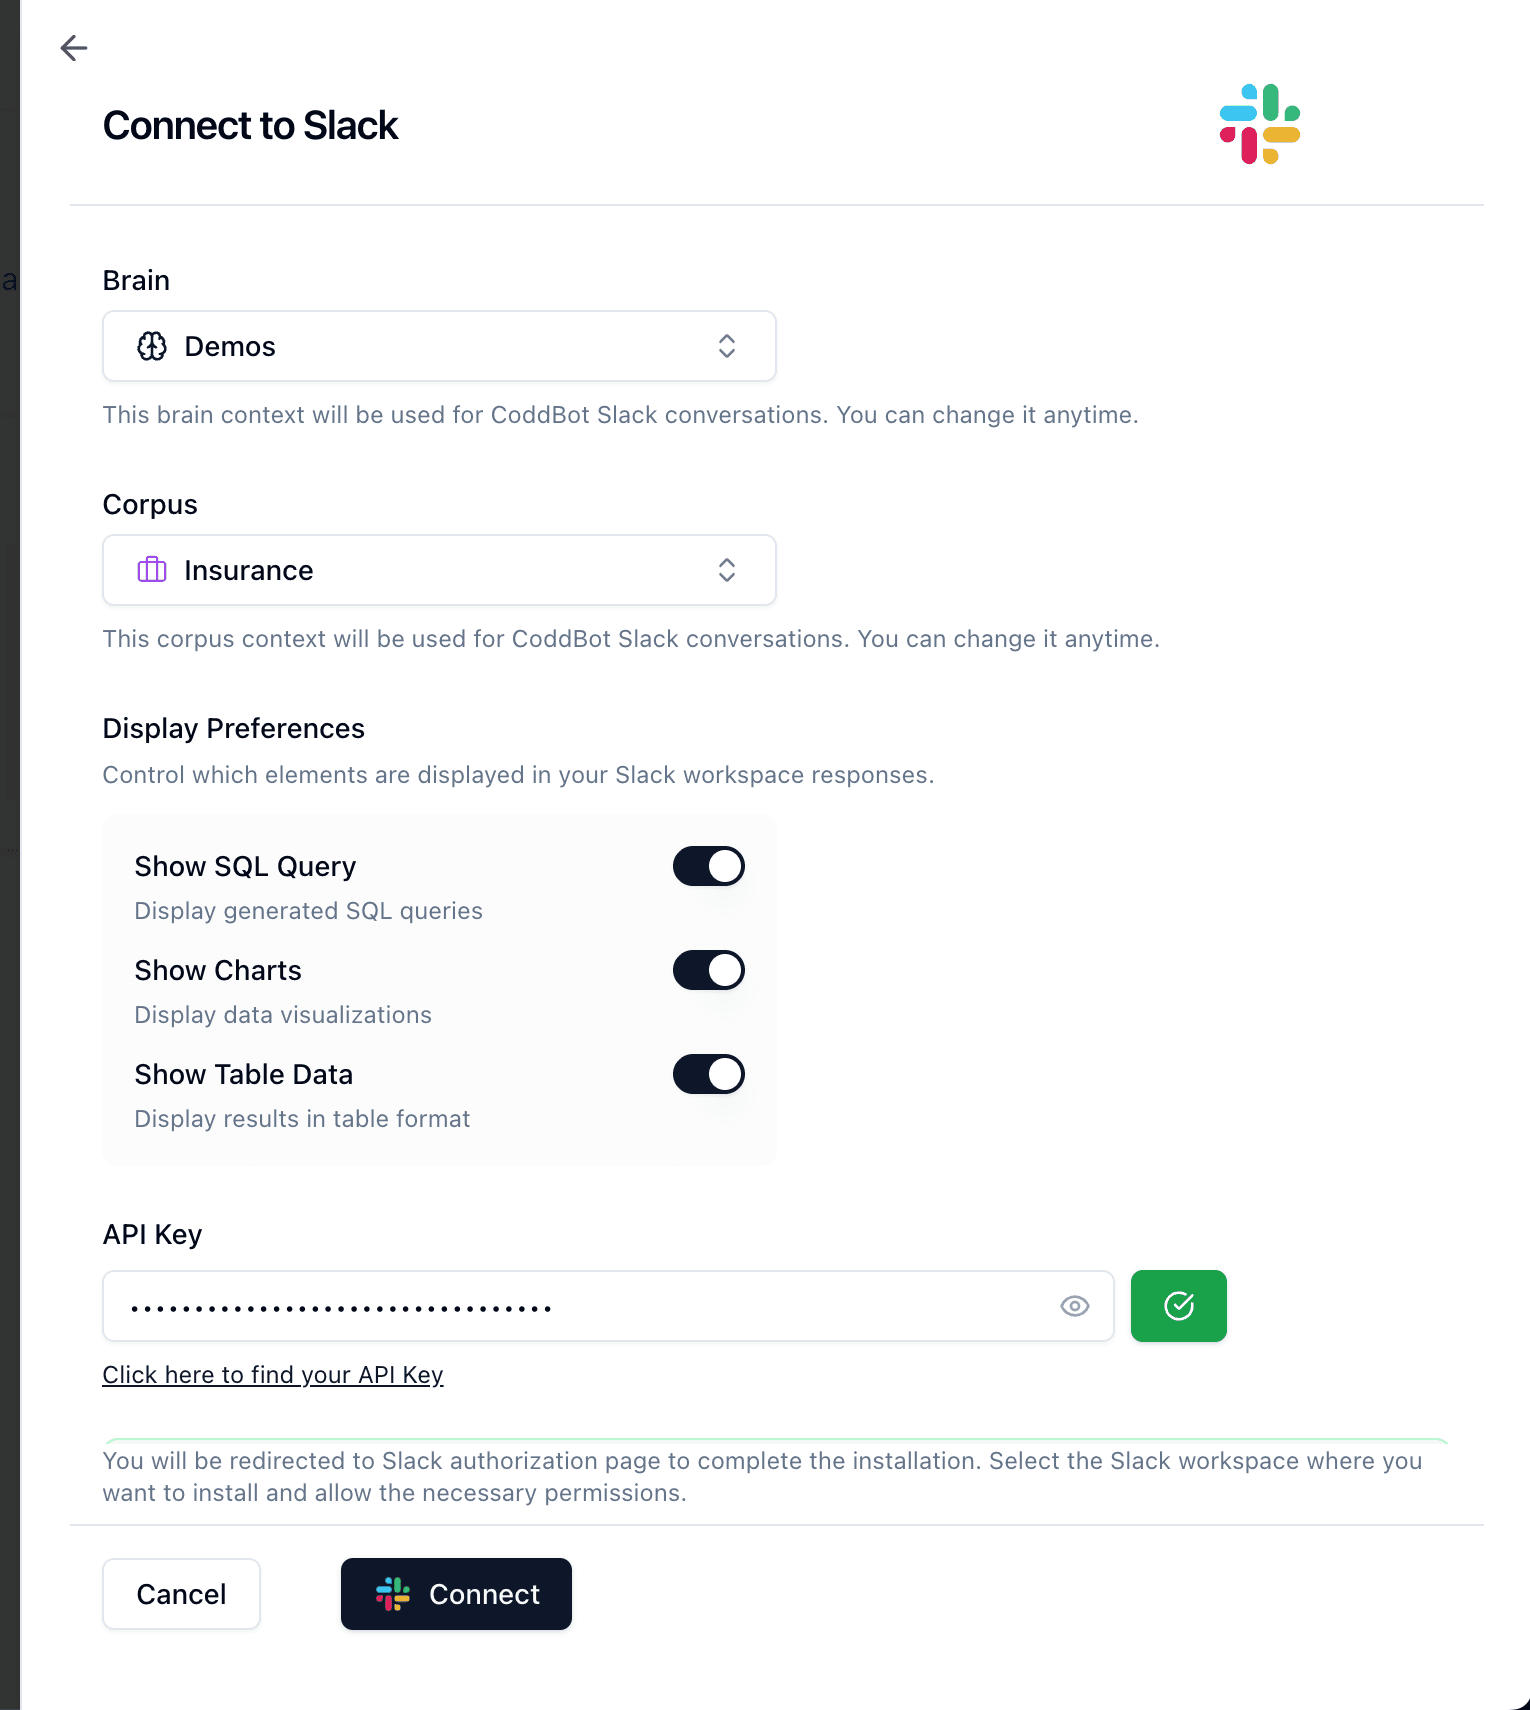Open the Brain dropdown showing Demos

tap(438, 346)
